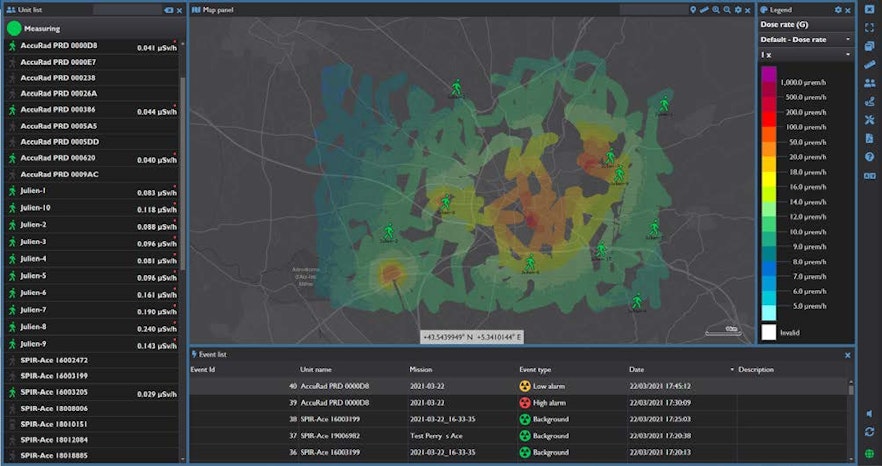
Task: Select the ruler measure tool in Map panel
Action: tap(704, 9)
